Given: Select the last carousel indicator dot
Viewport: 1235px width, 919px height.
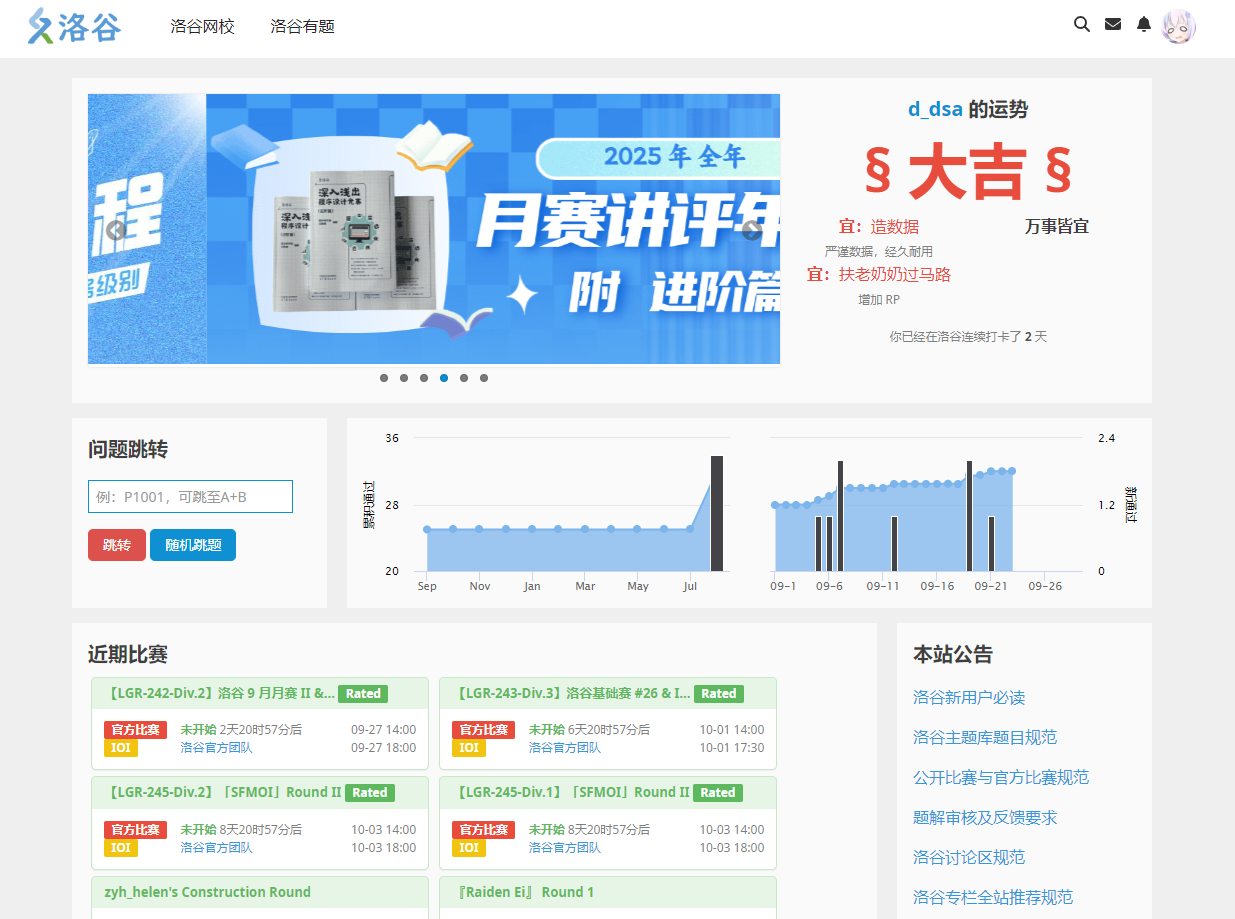Looking at the screenshot, I should pos(484,378).
